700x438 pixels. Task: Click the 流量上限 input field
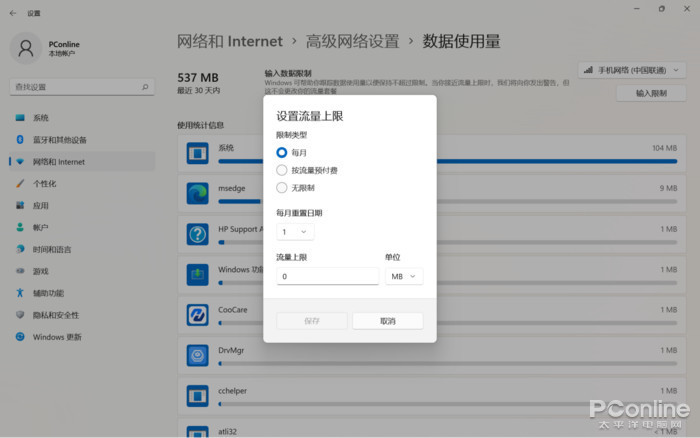327,276
